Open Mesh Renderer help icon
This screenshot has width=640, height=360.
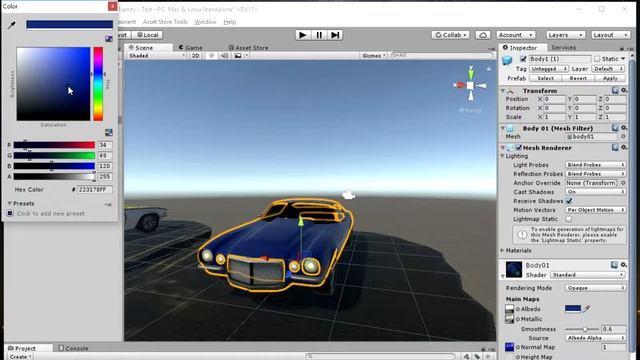click(x=615, y=147)
